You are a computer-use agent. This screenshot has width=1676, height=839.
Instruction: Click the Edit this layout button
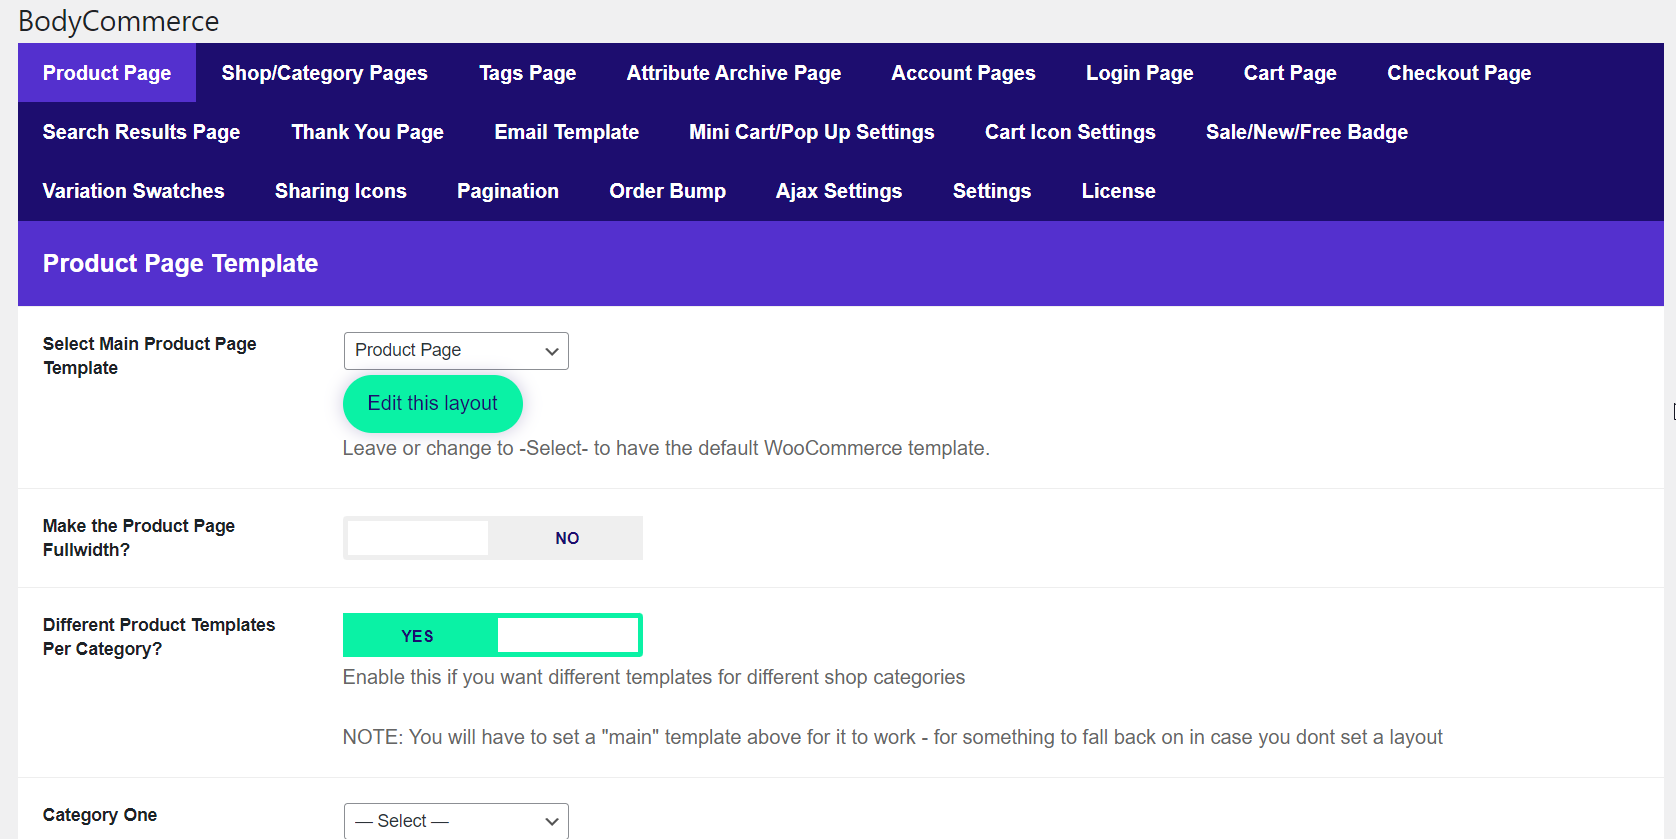coord(432,404)
